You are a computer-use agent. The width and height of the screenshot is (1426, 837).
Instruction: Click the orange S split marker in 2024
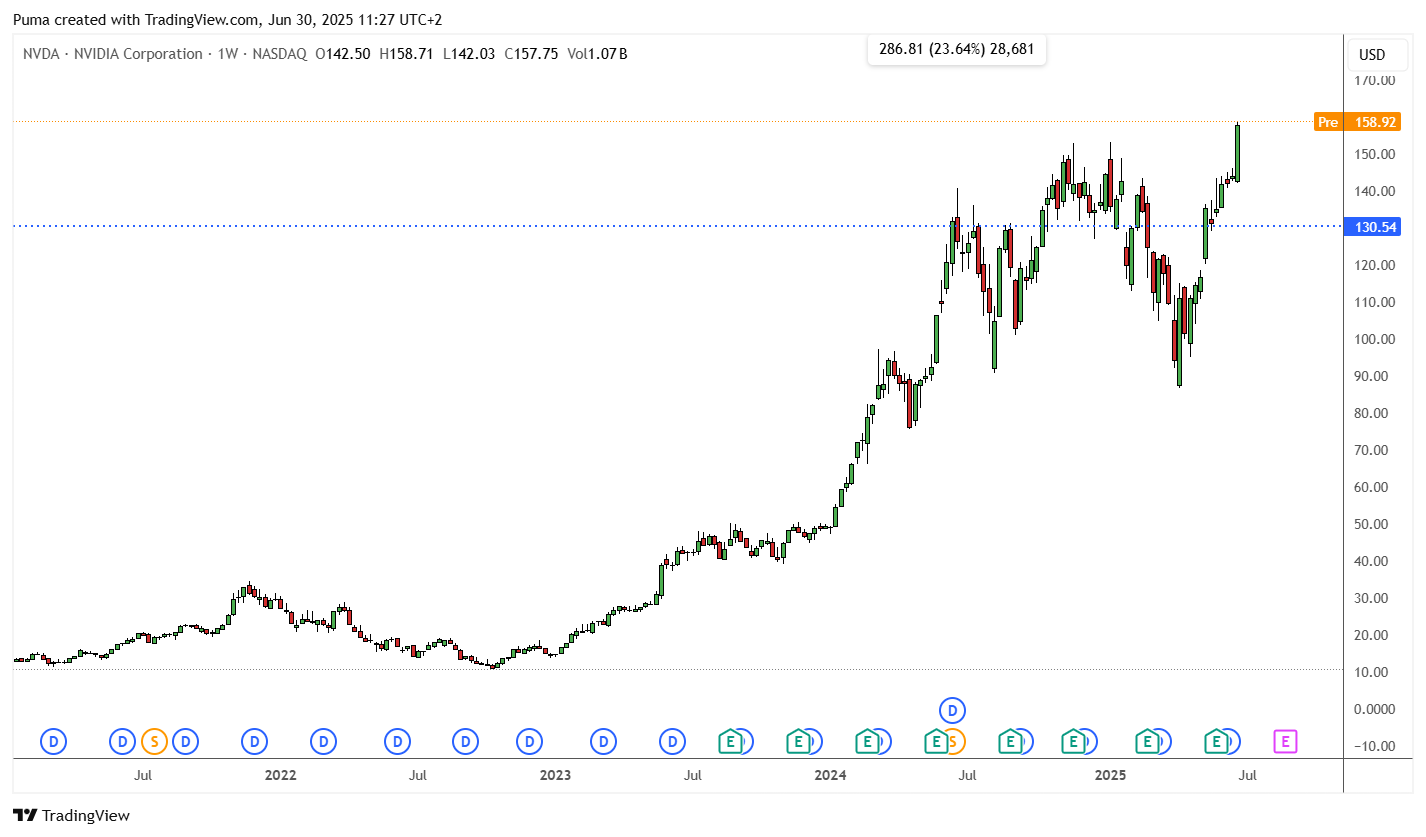(955, 742)
